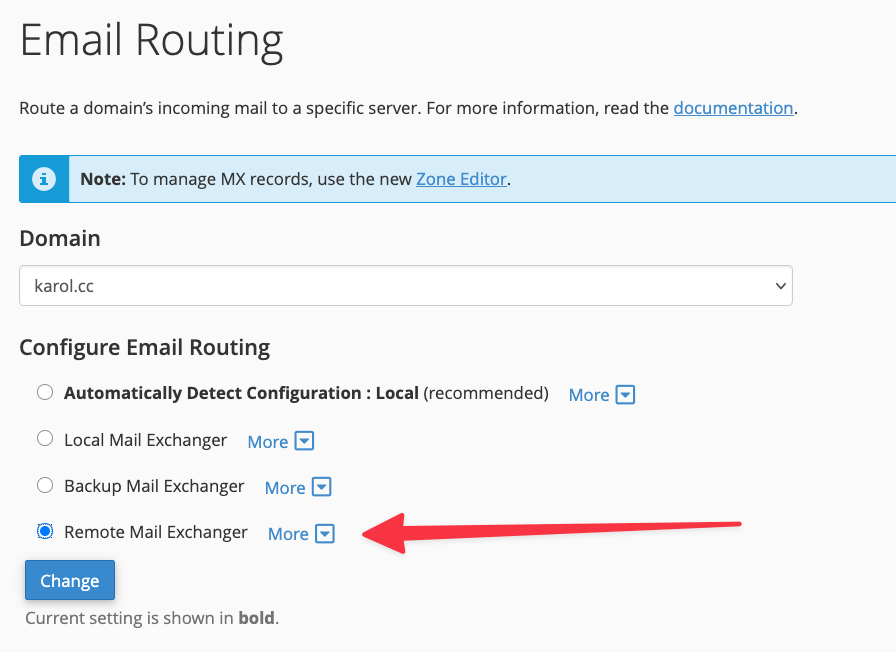This screenshot has height=652, width=896.
Task: Select the Backup Mail Exchanger radio button
Action: pos(45,486)
